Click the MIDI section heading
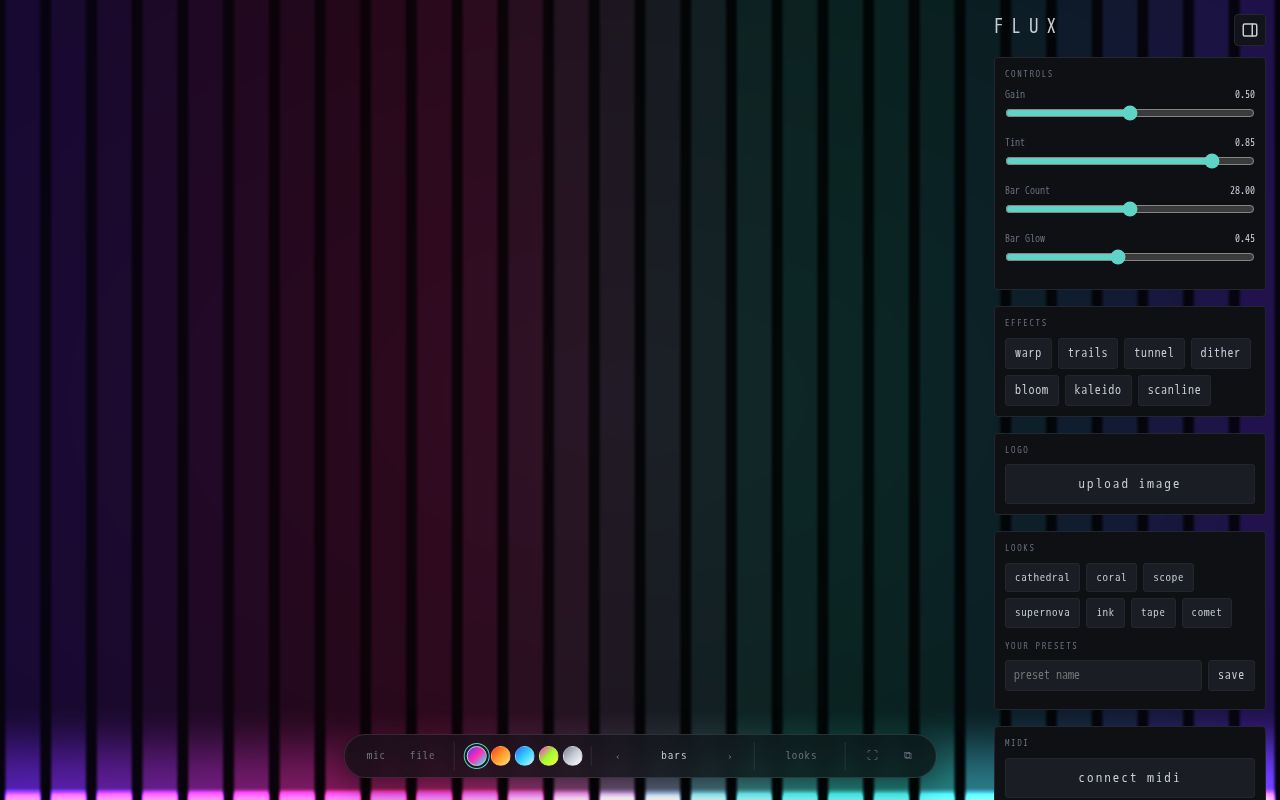Viewport: 1280px width, 800px height. pyautogui.click(x=1017, y=743)
